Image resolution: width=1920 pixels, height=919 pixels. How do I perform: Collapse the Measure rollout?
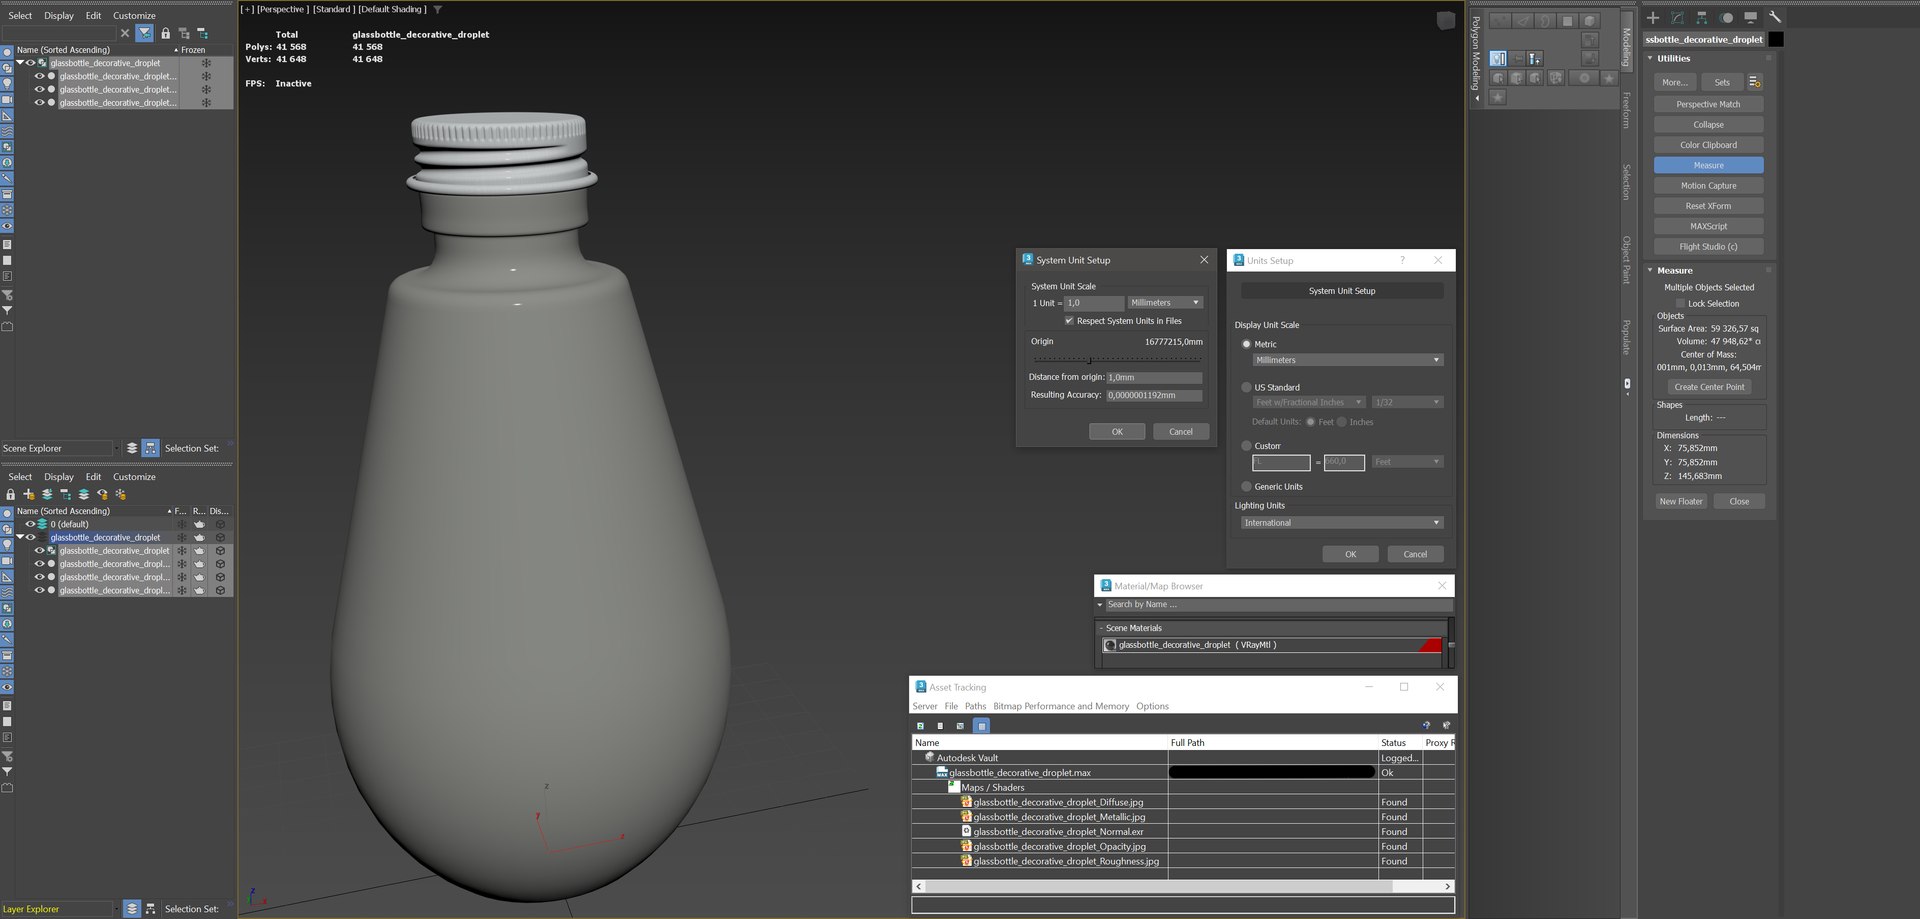pos(1650,271)
